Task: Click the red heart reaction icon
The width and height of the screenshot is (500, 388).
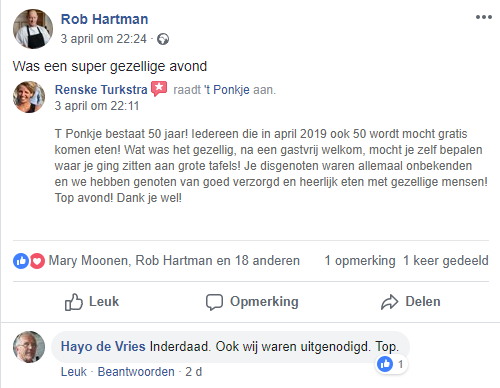Action: pyautogui.click(x=37, y=261)
